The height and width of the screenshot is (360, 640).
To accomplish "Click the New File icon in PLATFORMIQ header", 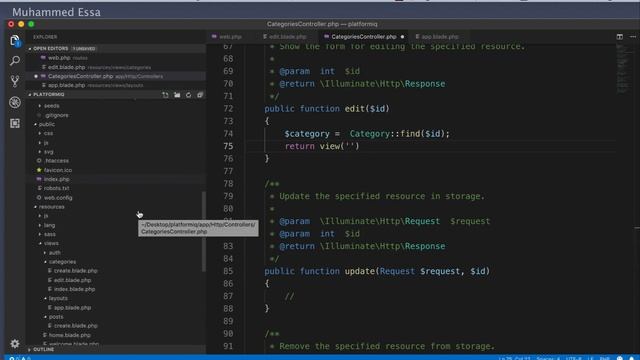I will coord(165,95).
